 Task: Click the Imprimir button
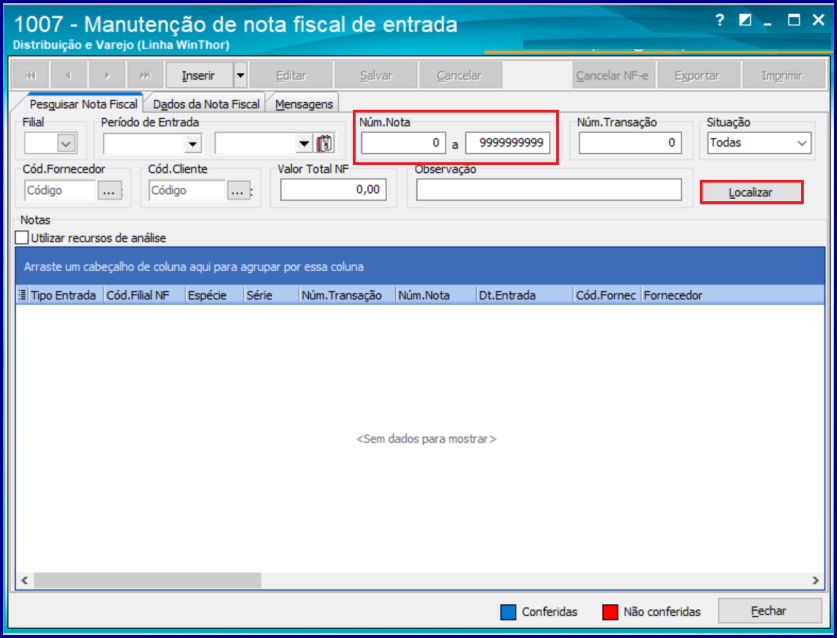[x=782, y=75]
